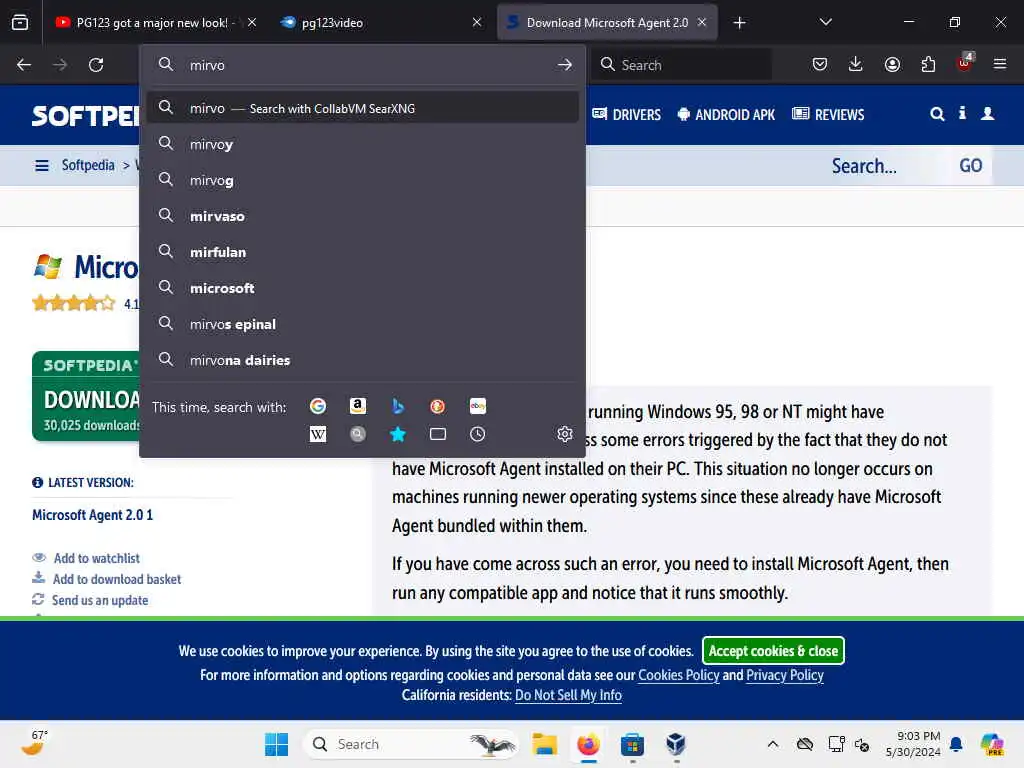Open Windows Start menu

pyautogui.click(x=276, y=744)
